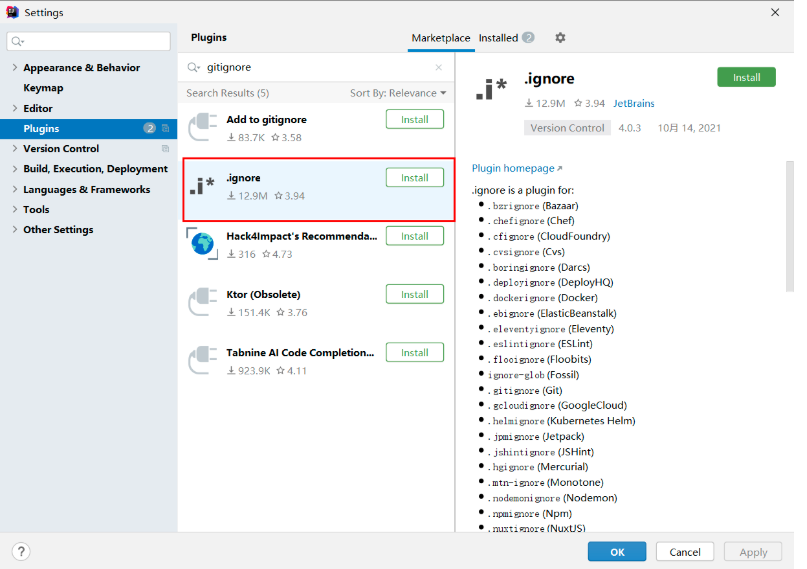The image size is (807, 569).
Task: Click the Version Control category tag
Action: tap(567, 128)
